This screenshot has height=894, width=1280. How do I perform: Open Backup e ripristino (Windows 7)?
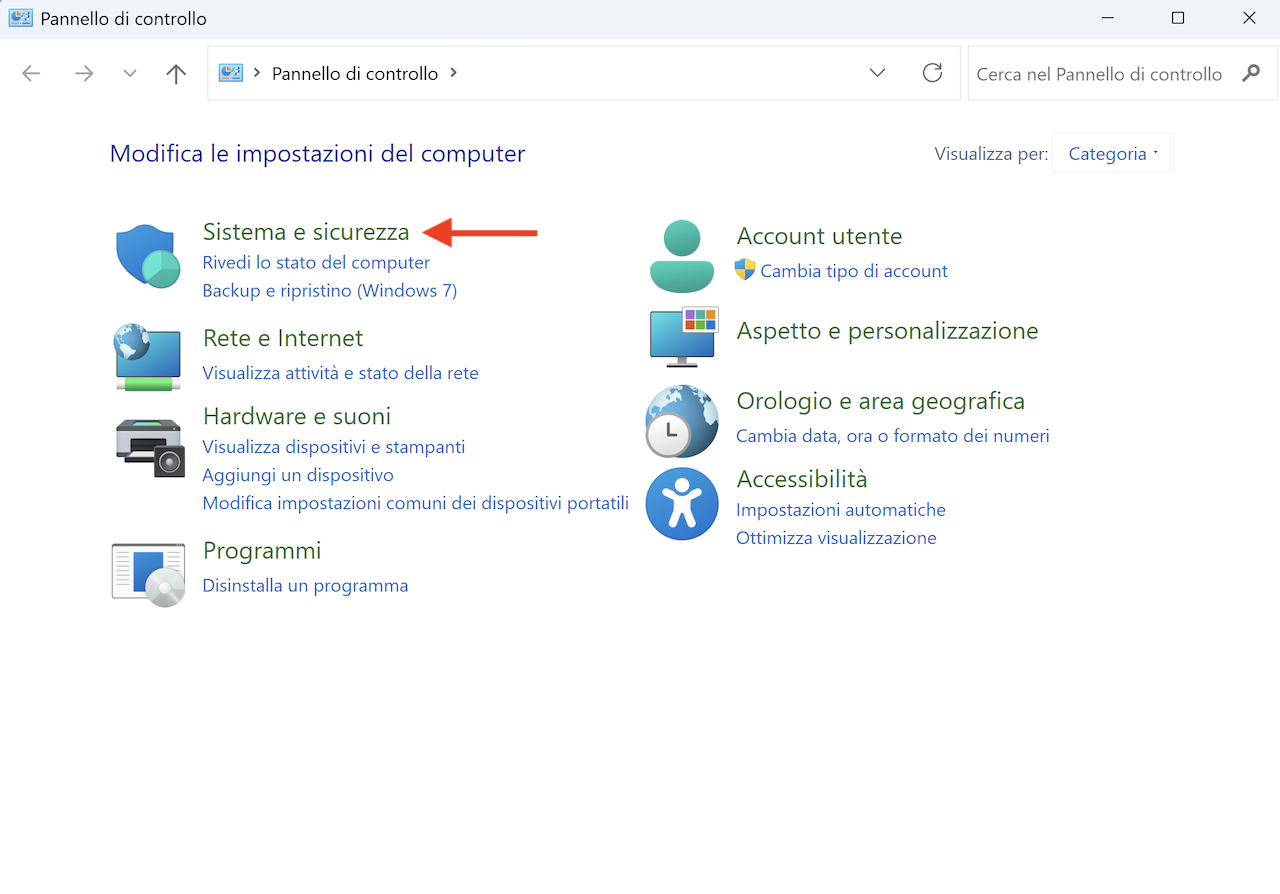[x=329, y=290]
